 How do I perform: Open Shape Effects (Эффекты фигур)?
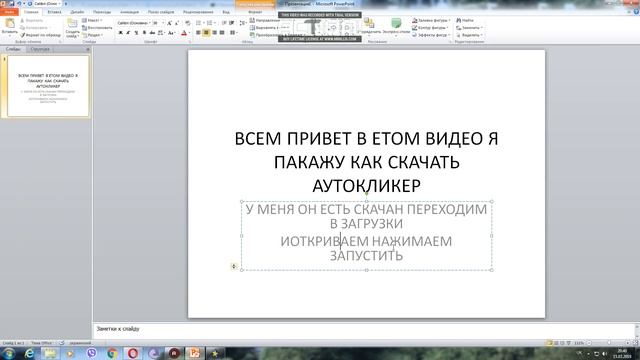[431, 35]
